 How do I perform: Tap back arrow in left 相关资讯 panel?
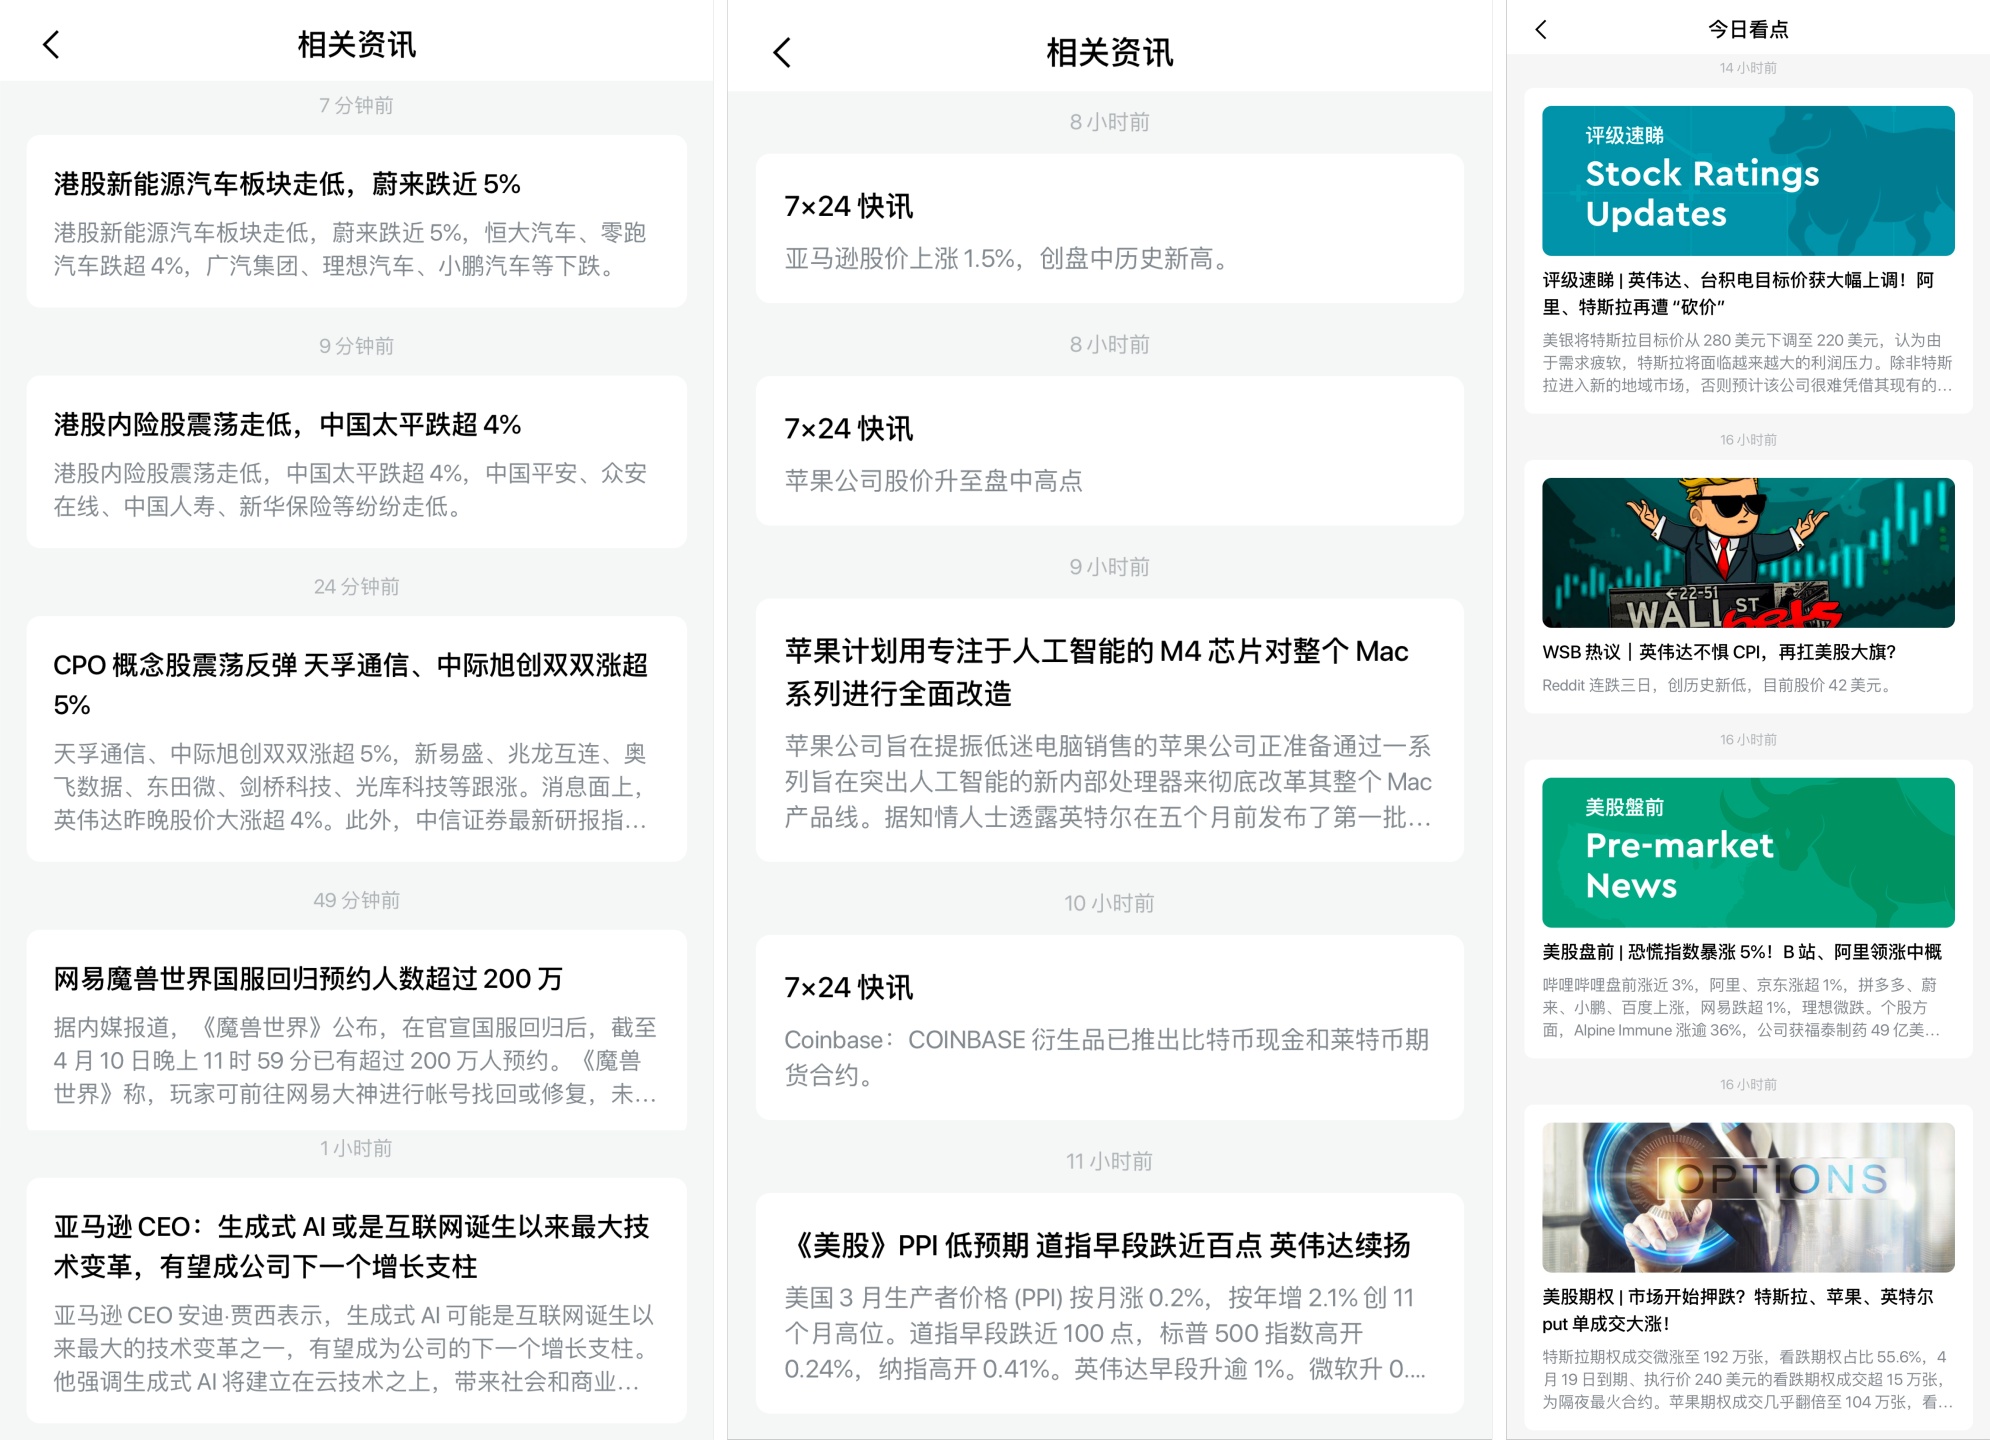52,45
